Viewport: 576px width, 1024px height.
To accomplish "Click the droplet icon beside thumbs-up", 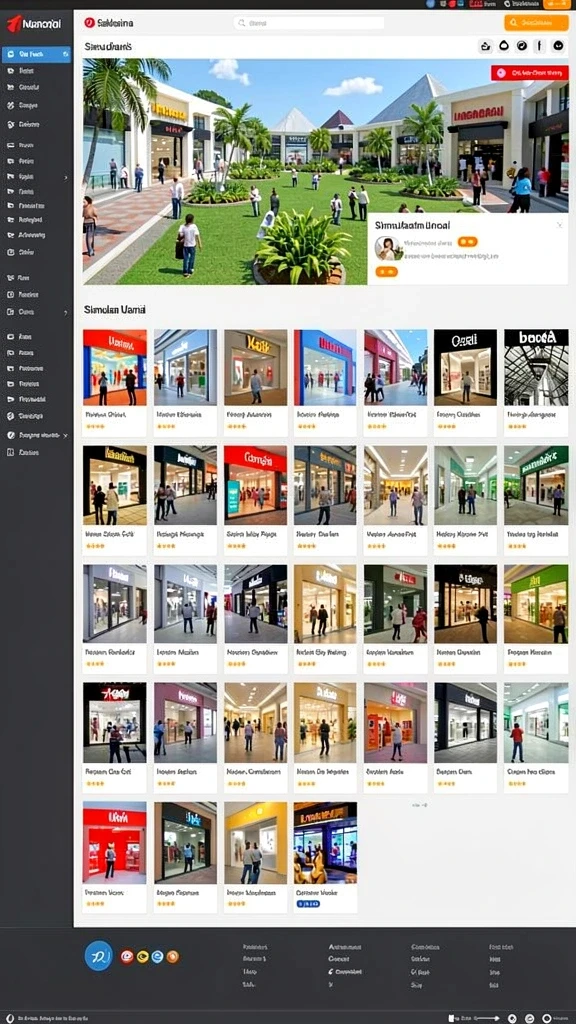I will tap(504, 46).
